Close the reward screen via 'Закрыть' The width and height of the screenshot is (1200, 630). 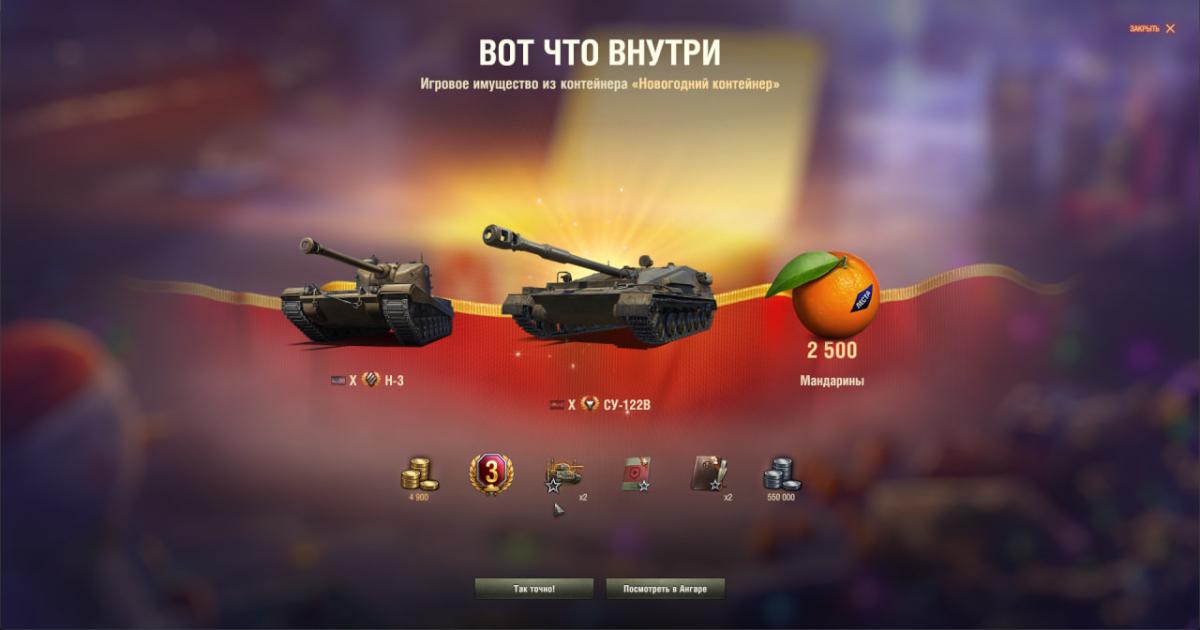coord(1152,29)
